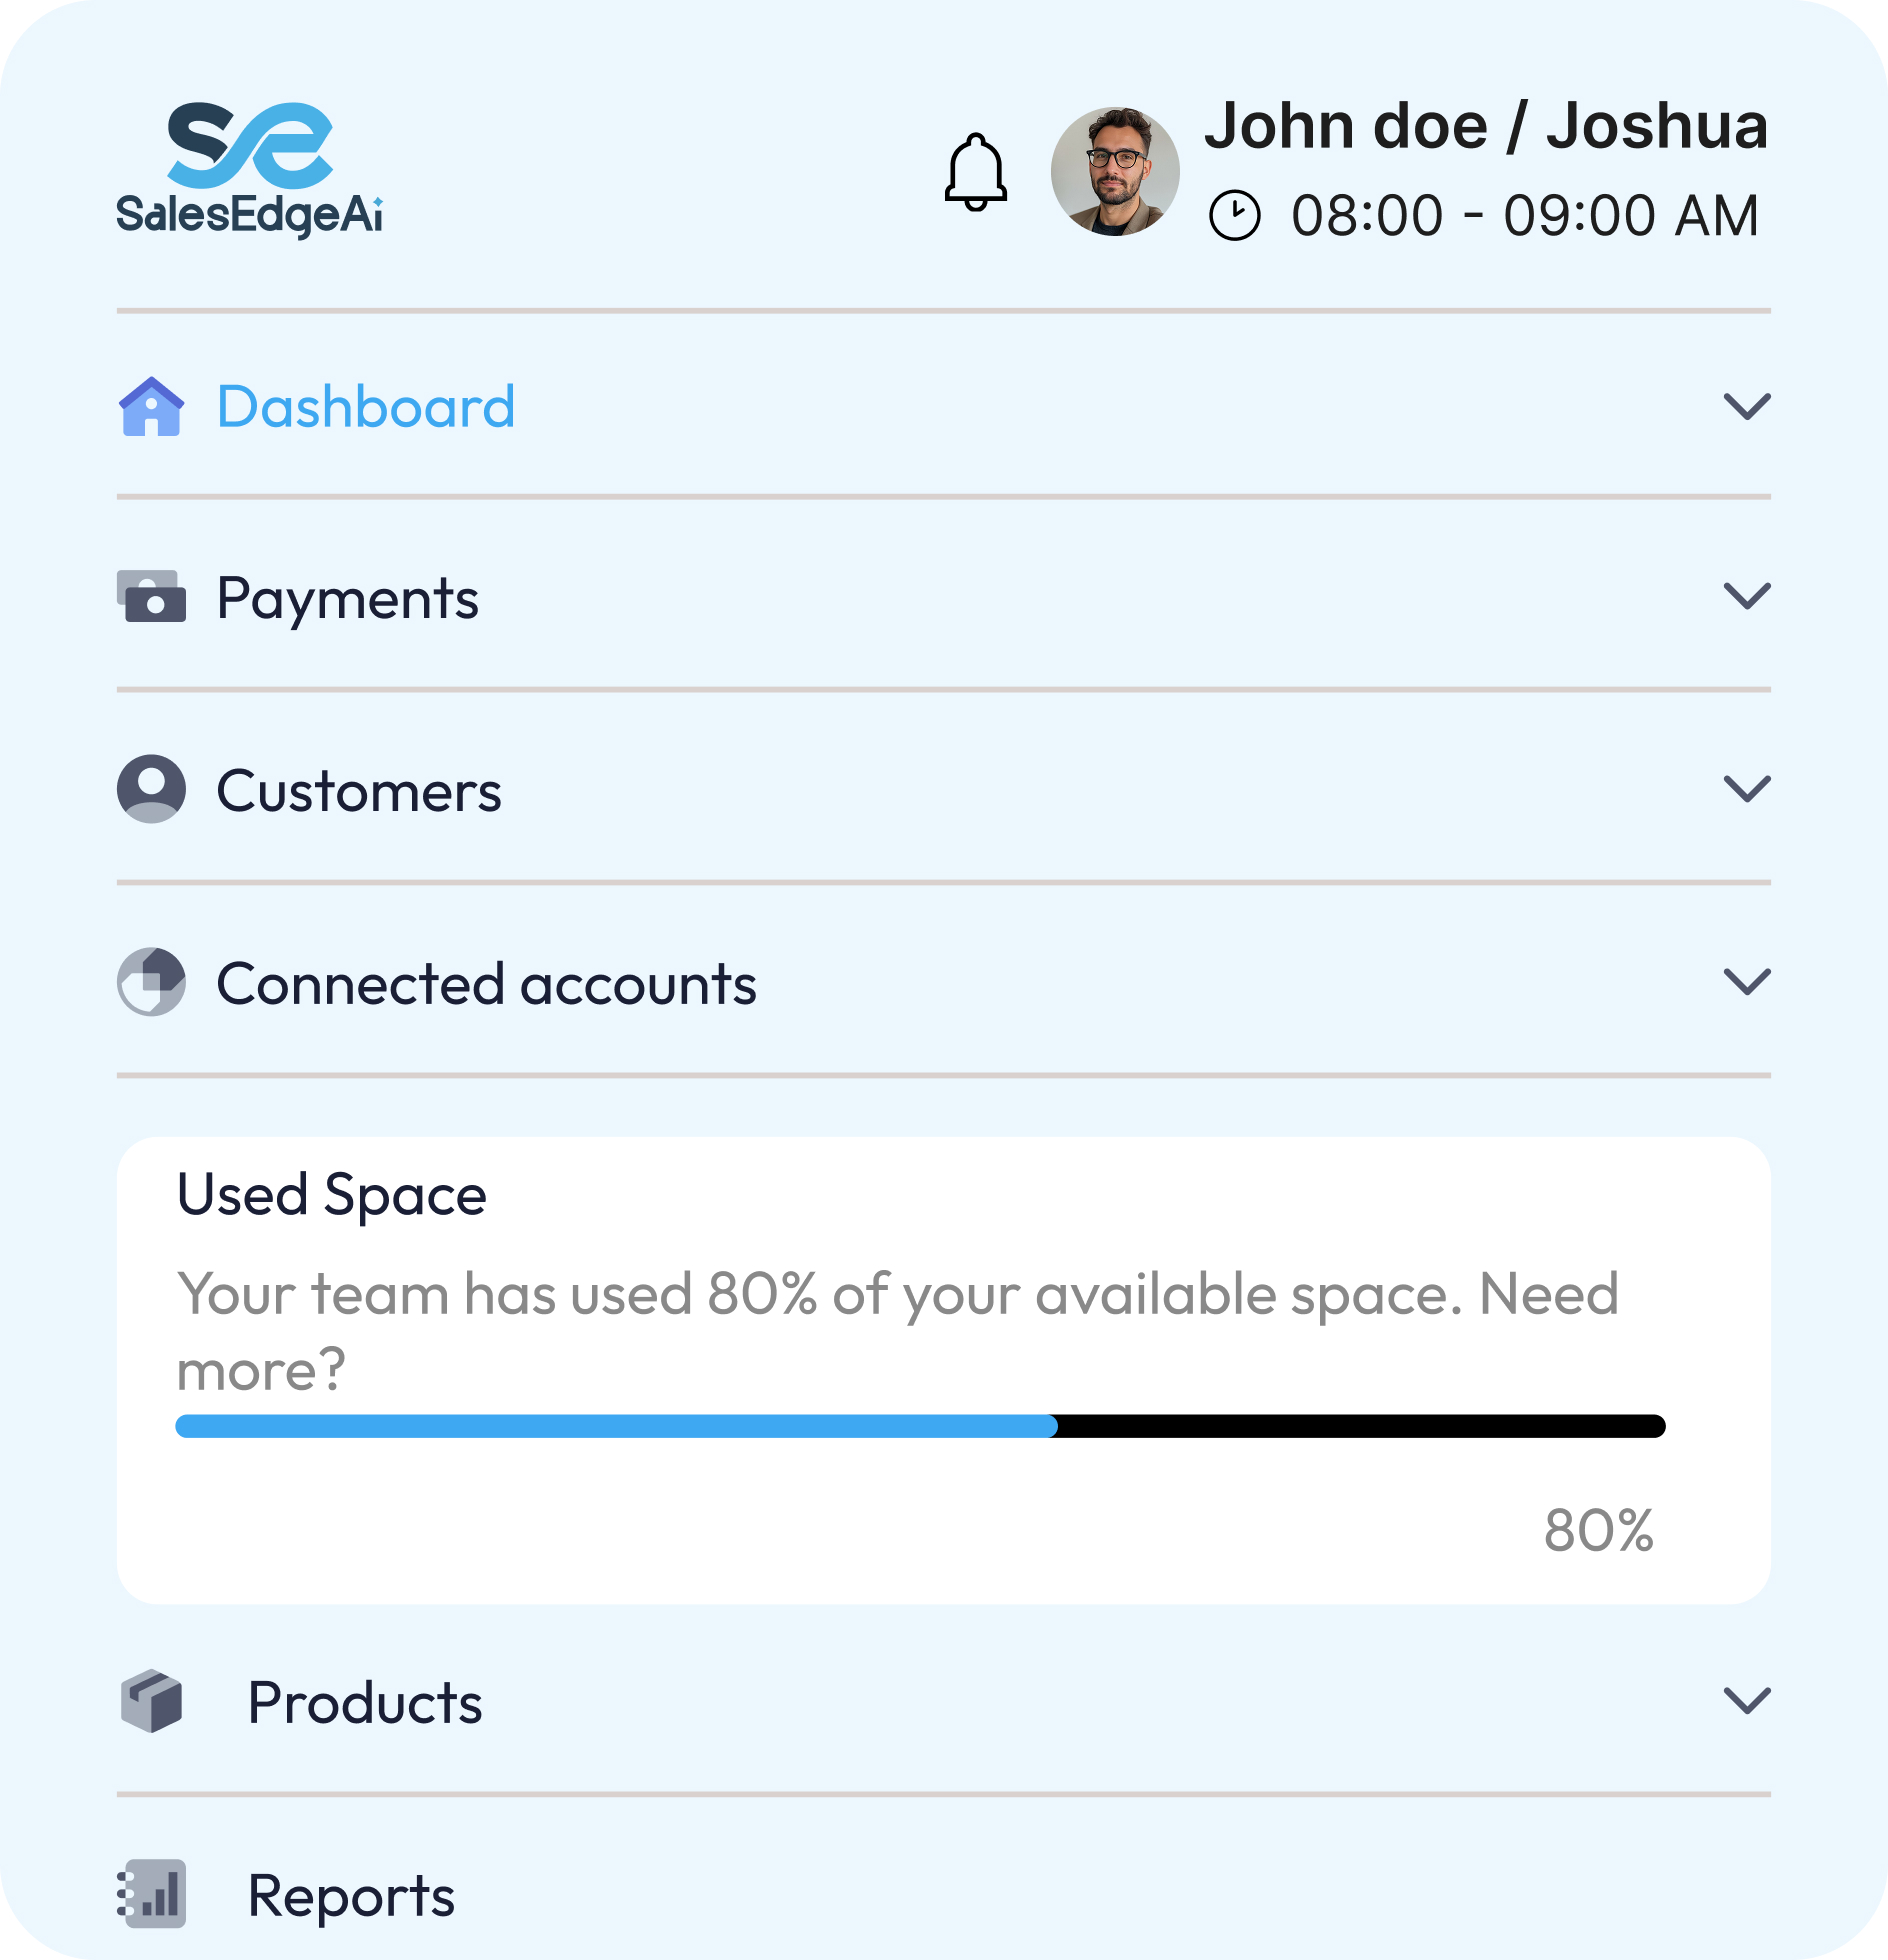
Task: Expand the Products chevron
Action: (1747, 1701)
